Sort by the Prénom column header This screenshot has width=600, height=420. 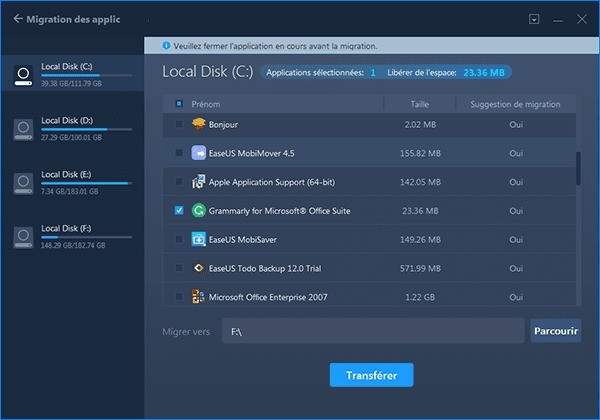205,104
